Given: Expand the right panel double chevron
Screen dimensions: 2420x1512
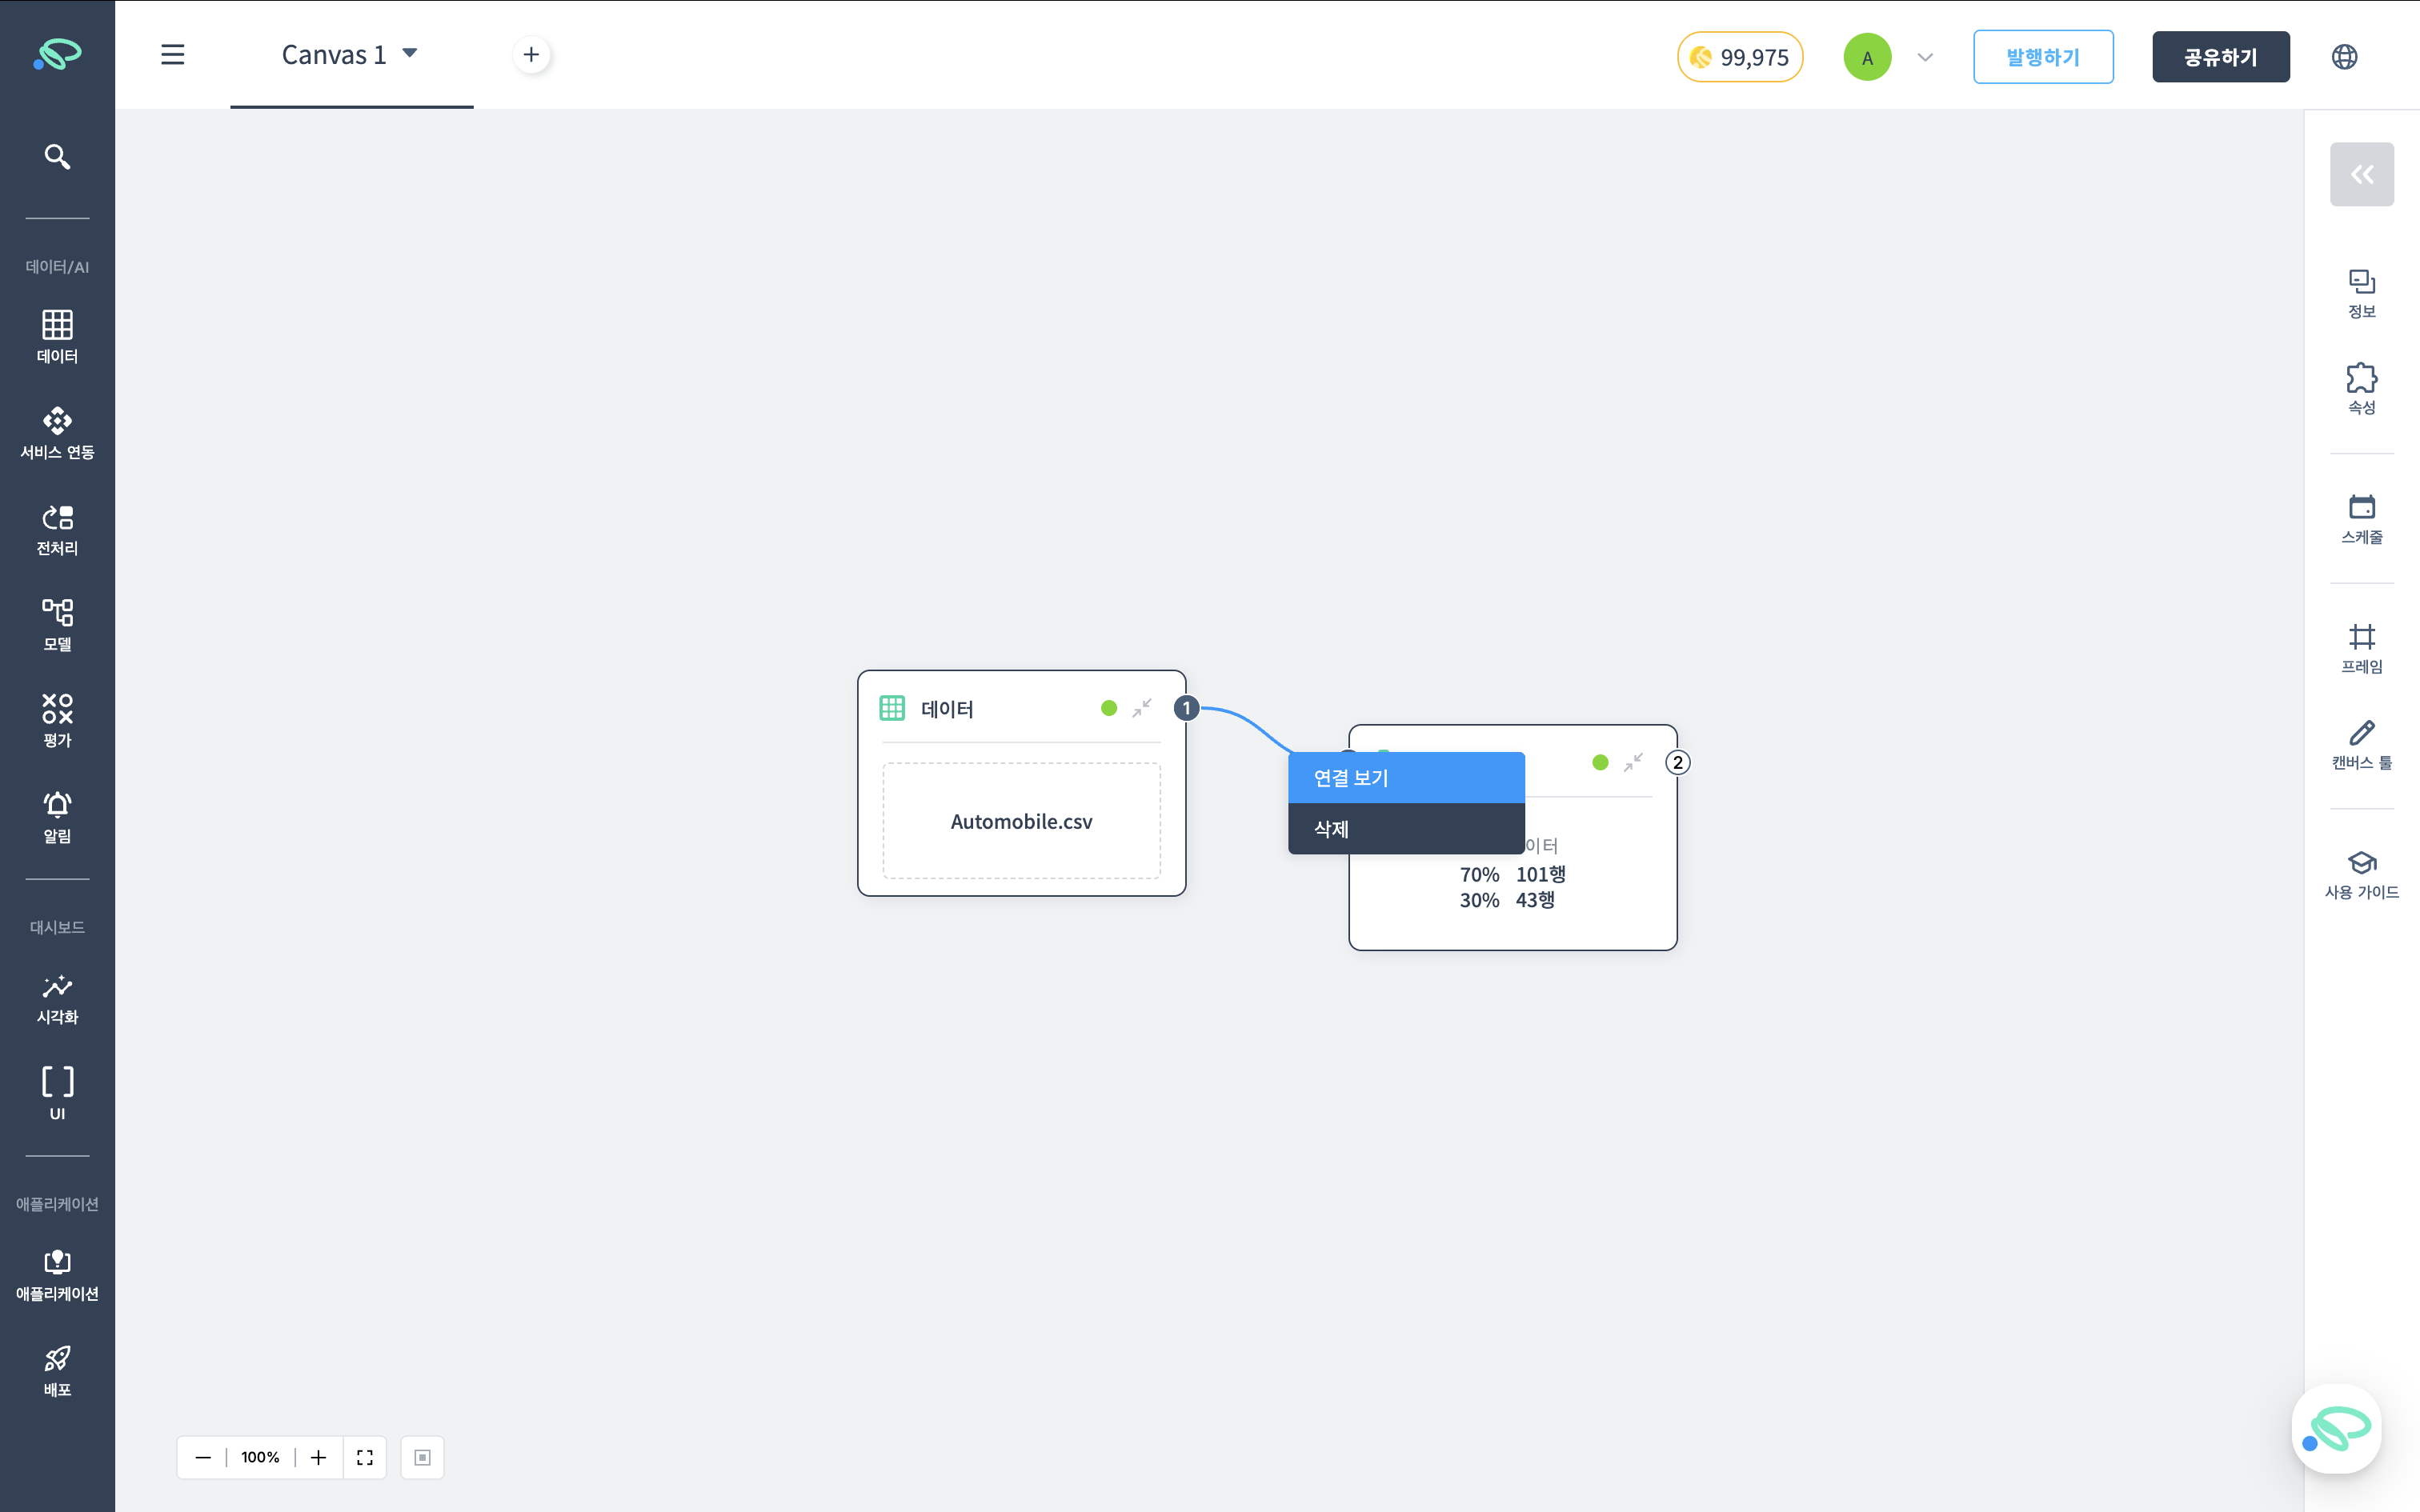Looking at the screenshot, I should click(2361, 174).
